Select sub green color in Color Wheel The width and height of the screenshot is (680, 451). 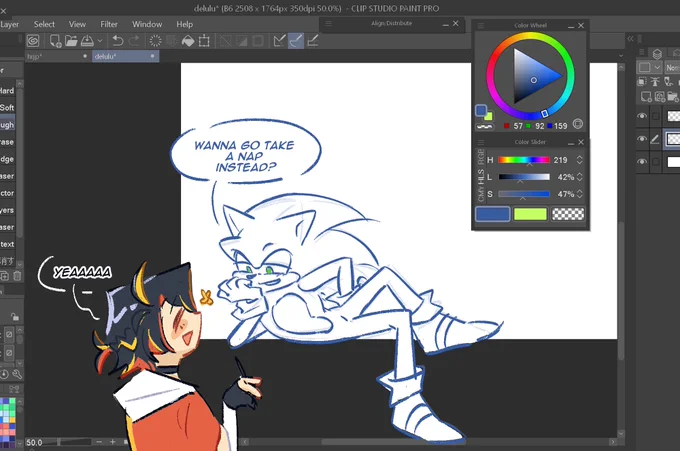pos(489,116)
